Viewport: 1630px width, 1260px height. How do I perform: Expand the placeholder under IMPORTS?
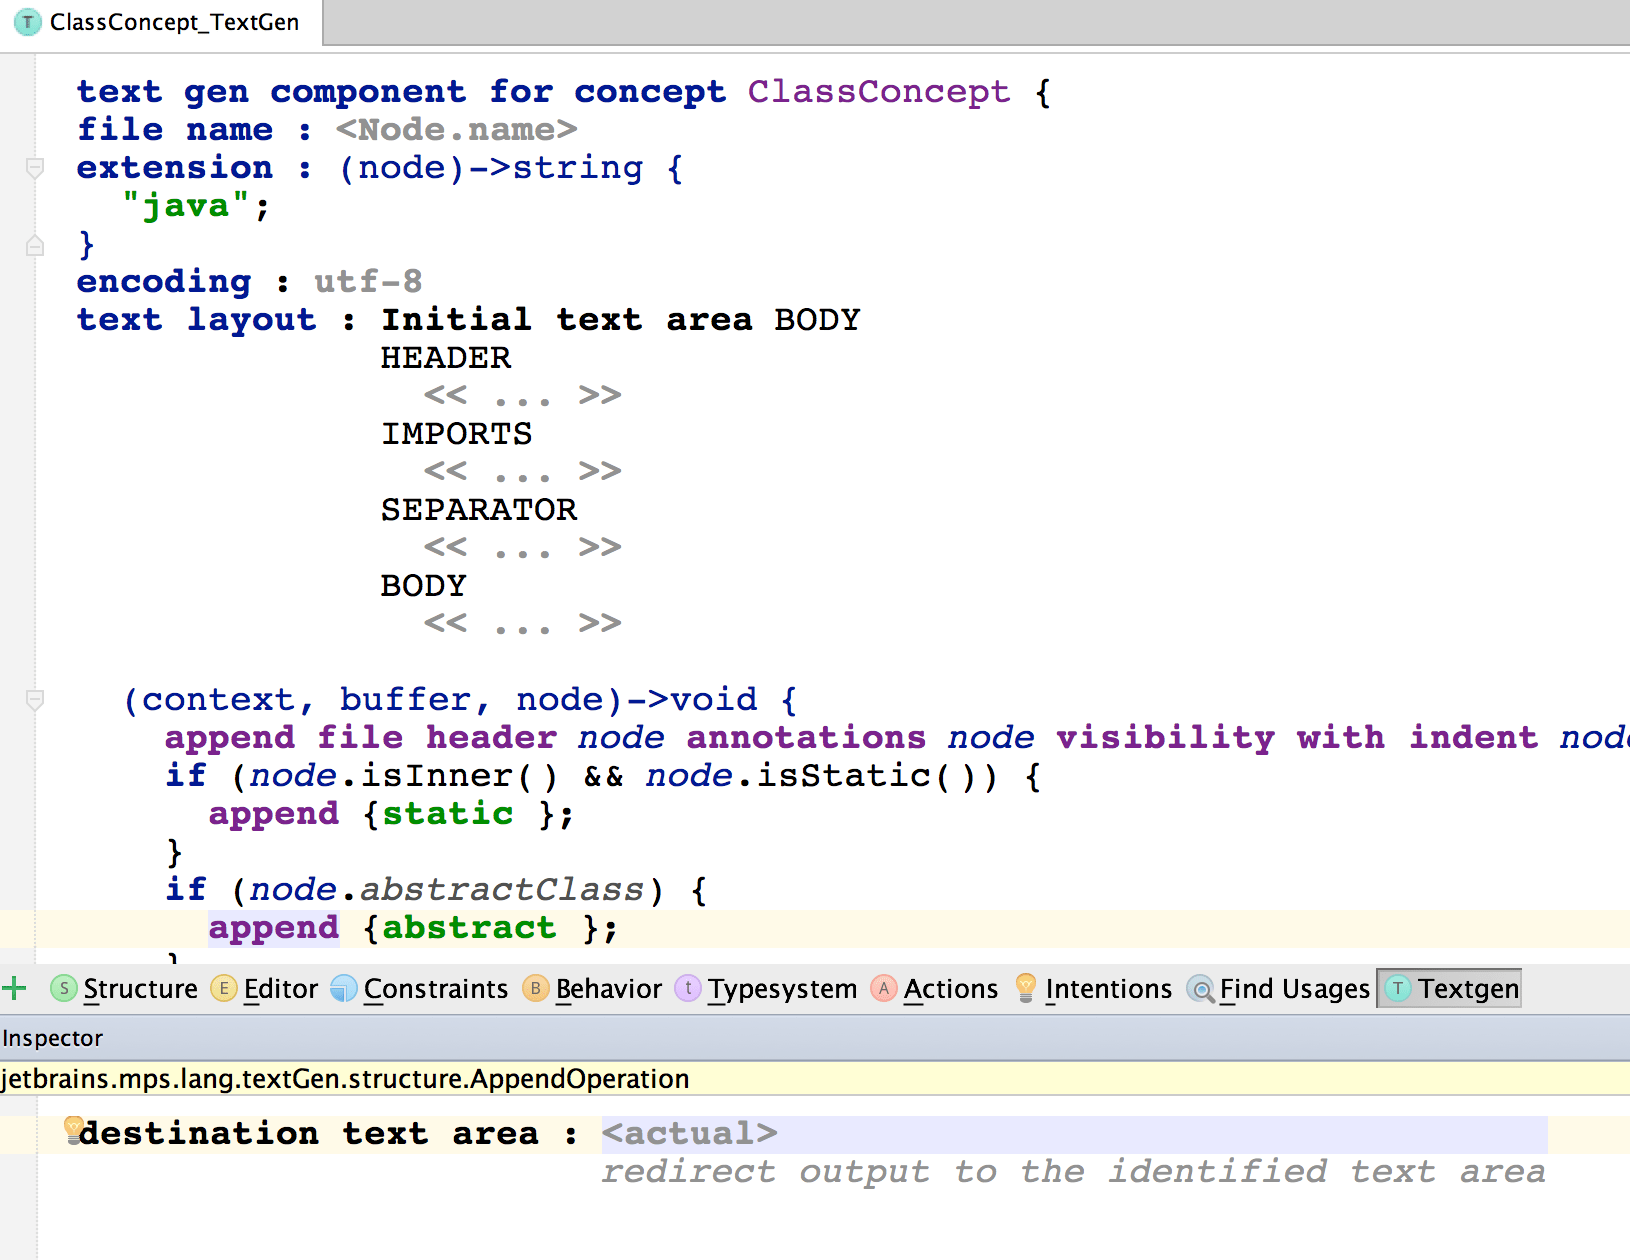[522, 472]
